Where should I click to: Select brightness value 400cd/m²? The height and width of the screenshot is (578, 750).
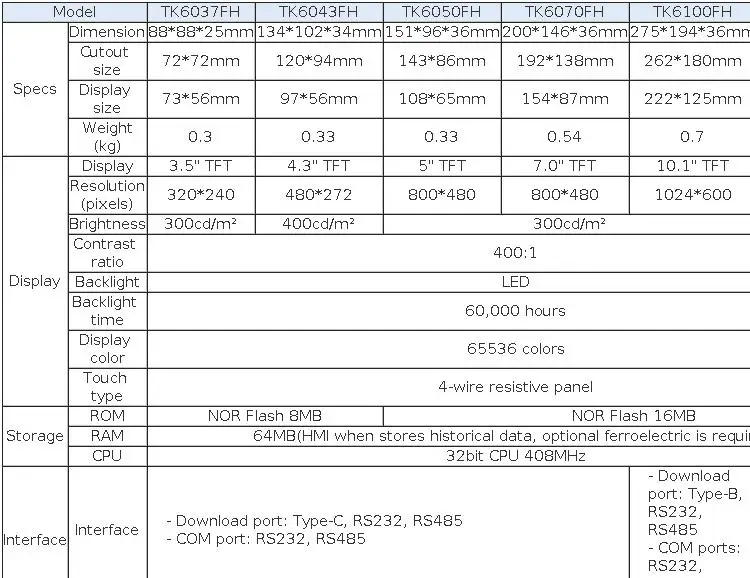[x=319, y=224]
